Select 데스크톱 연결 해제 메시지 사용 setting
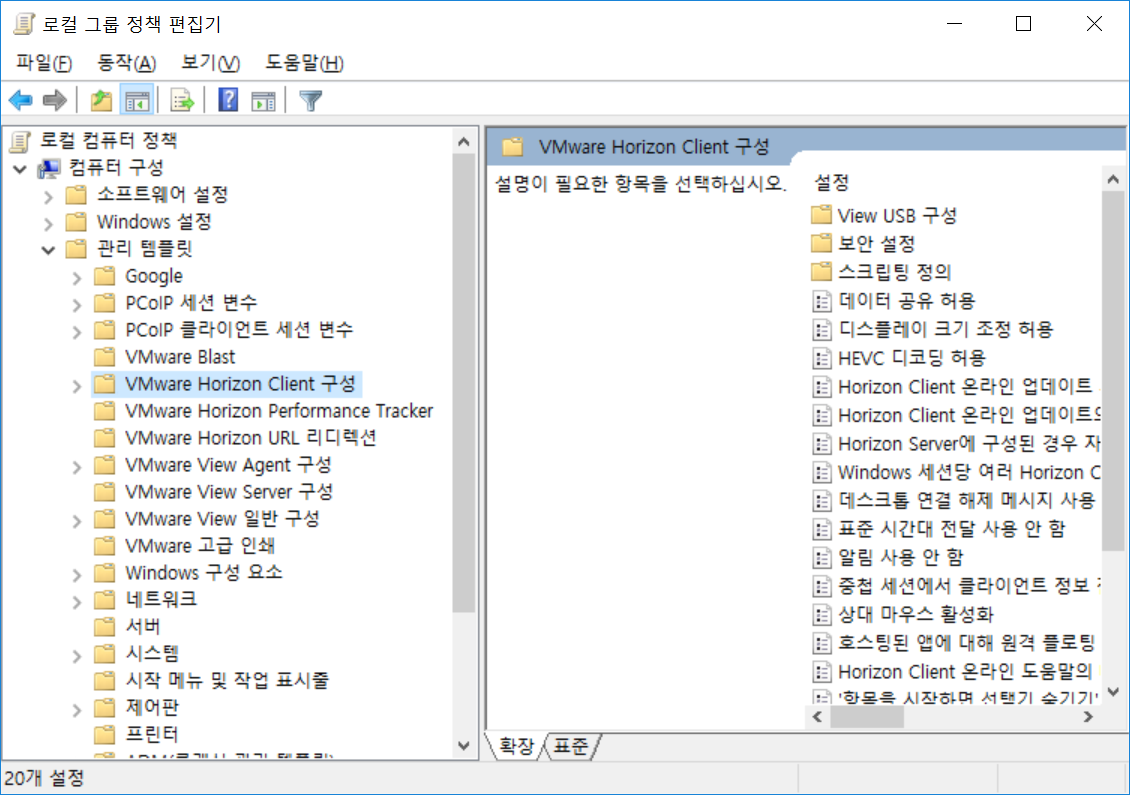The height and width of the screenshot is (795, 1130). point(954,500)
